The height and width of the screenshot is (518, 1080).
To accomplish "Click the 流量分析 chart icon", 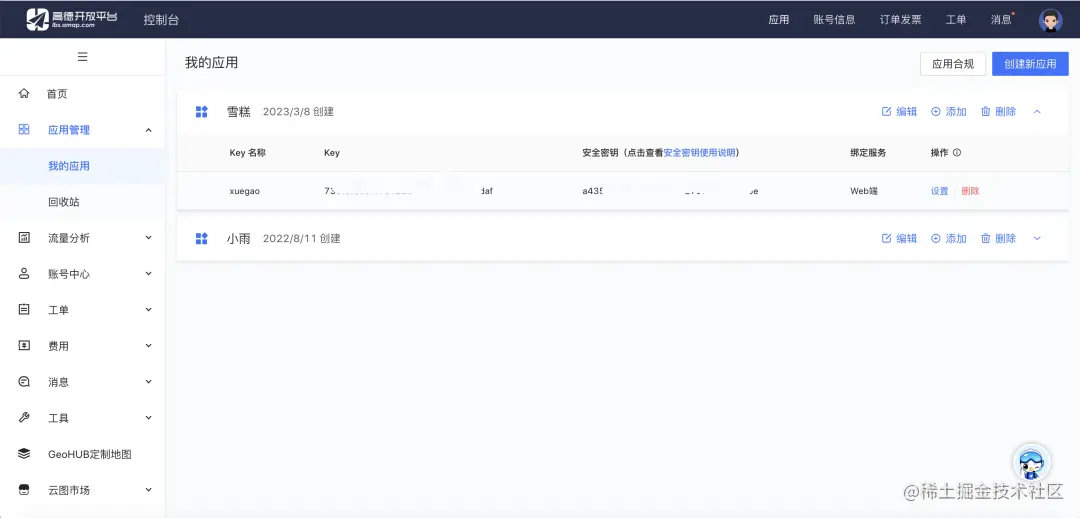I will point(24,238).
